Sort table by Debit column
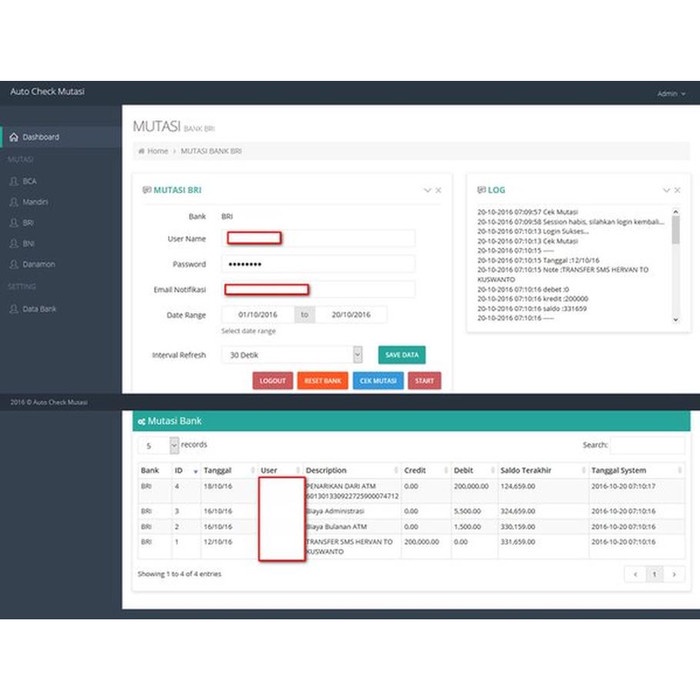Viewport: 700px width, 700px height. [x=474, y=471]
